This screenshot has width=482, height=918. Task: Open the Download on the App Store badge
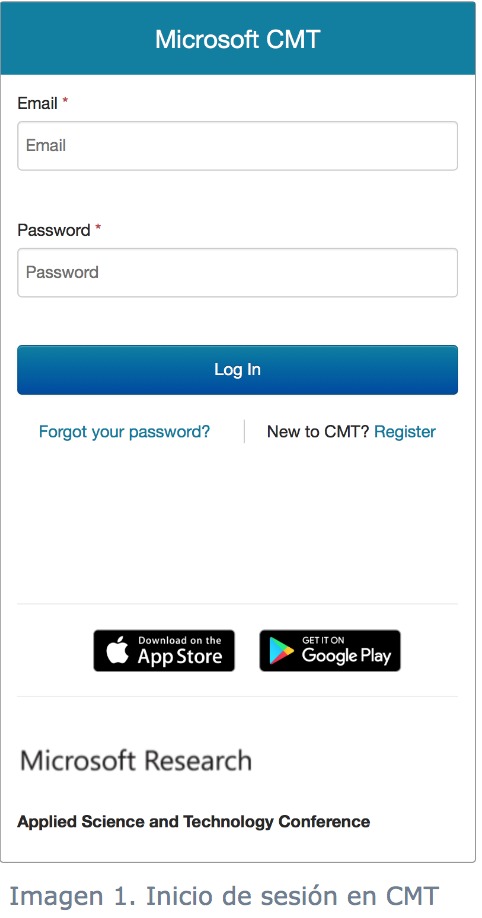point(164,650)
